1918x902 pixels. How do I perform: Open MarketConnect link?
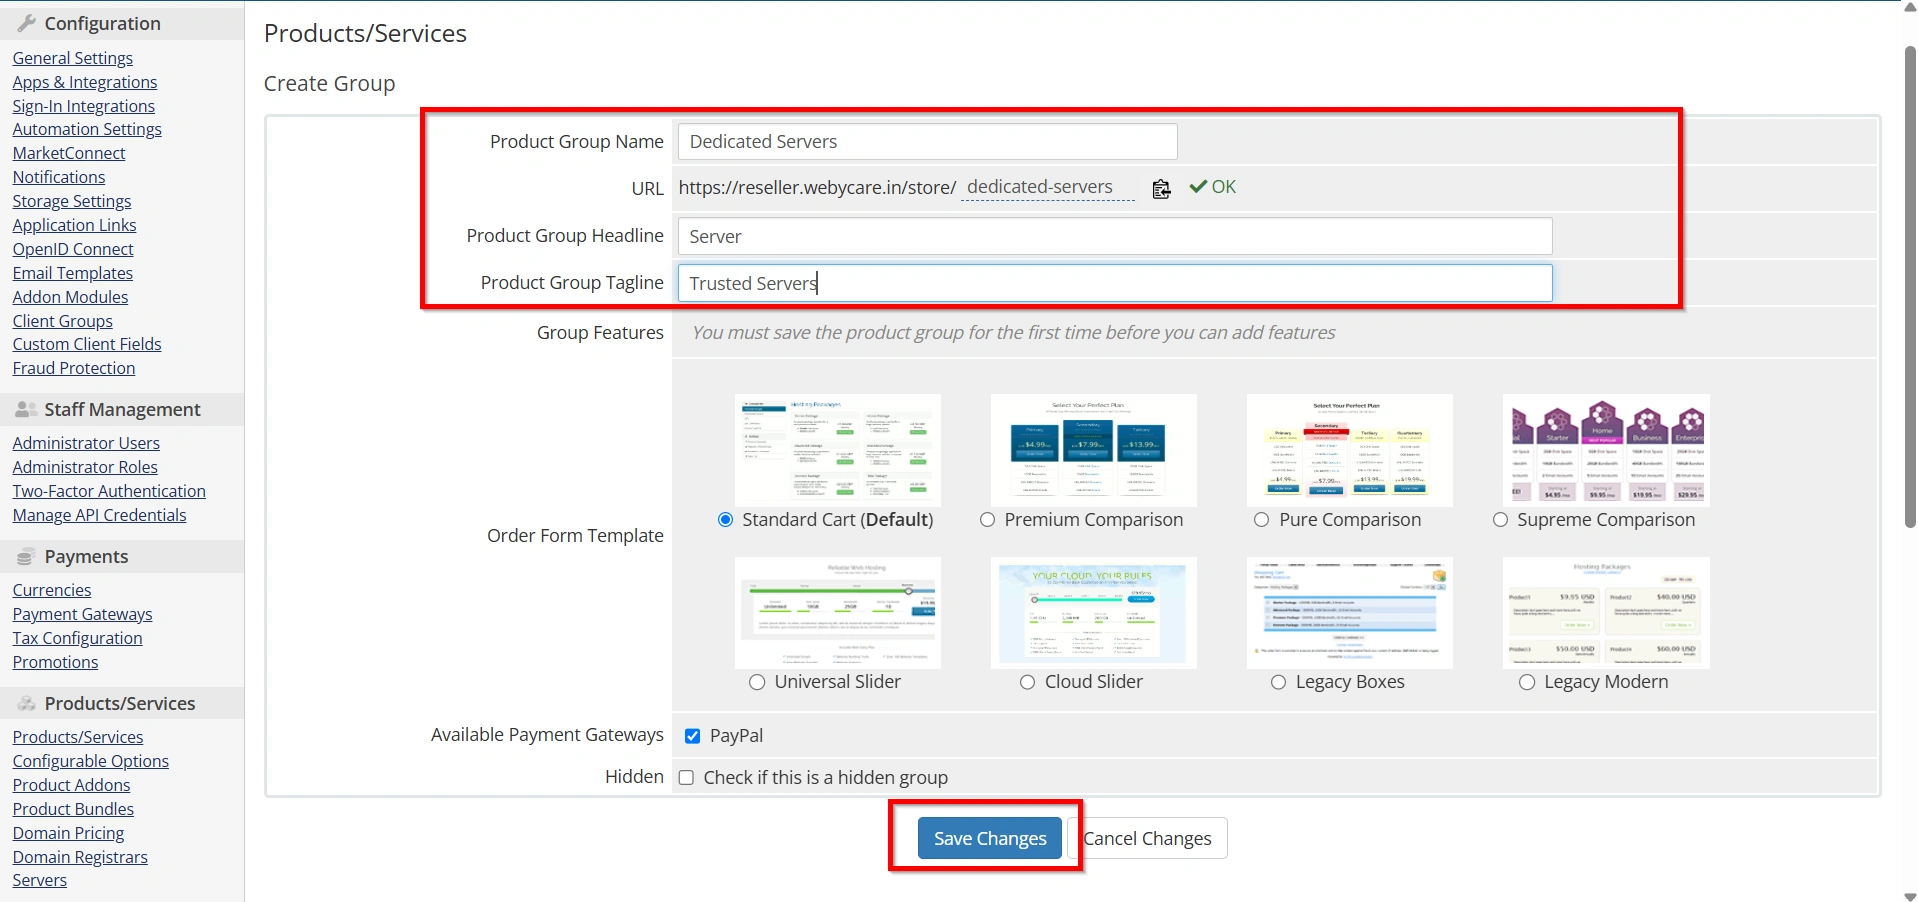point(69,153)
